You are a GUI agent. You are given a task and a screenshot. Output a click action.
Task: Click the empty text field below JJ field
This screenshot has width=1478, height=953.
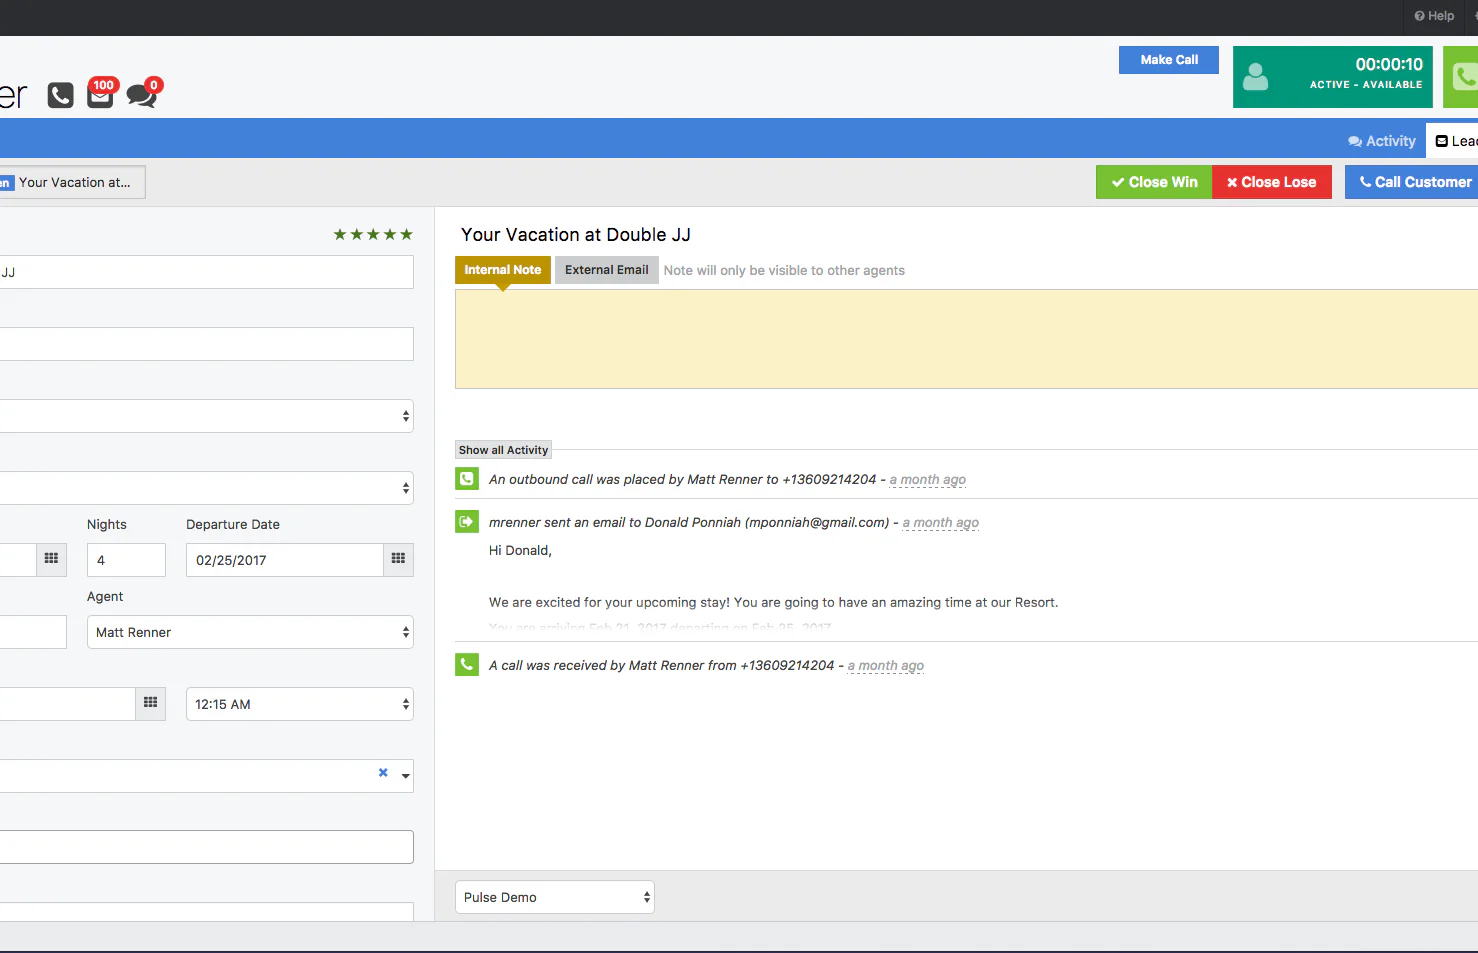click(x=207, y=344)
